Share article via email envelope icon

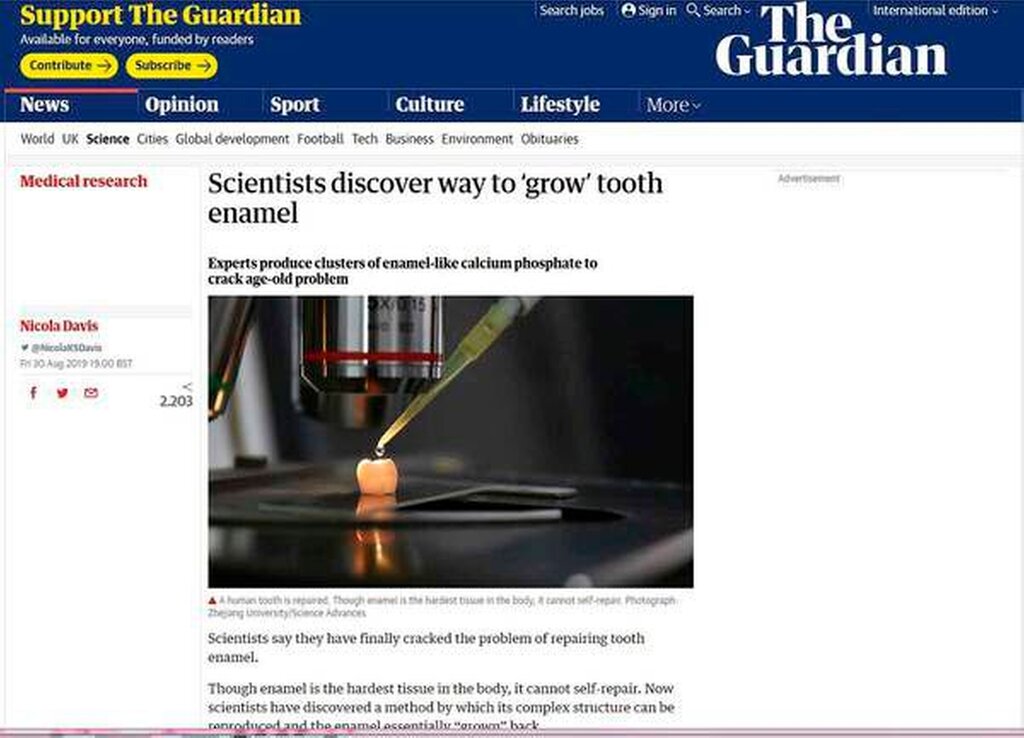[x=91, y=393]
